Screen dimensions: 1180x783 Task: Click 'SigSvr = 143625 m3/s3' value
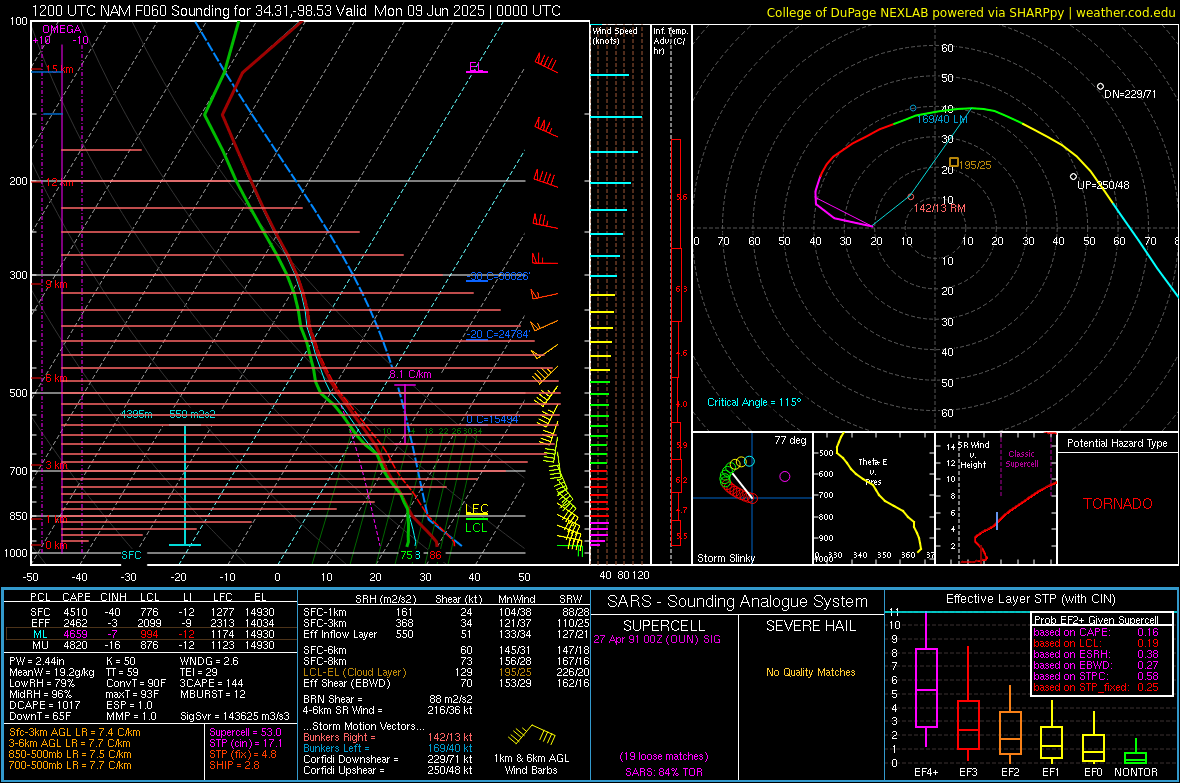[235, 717]
